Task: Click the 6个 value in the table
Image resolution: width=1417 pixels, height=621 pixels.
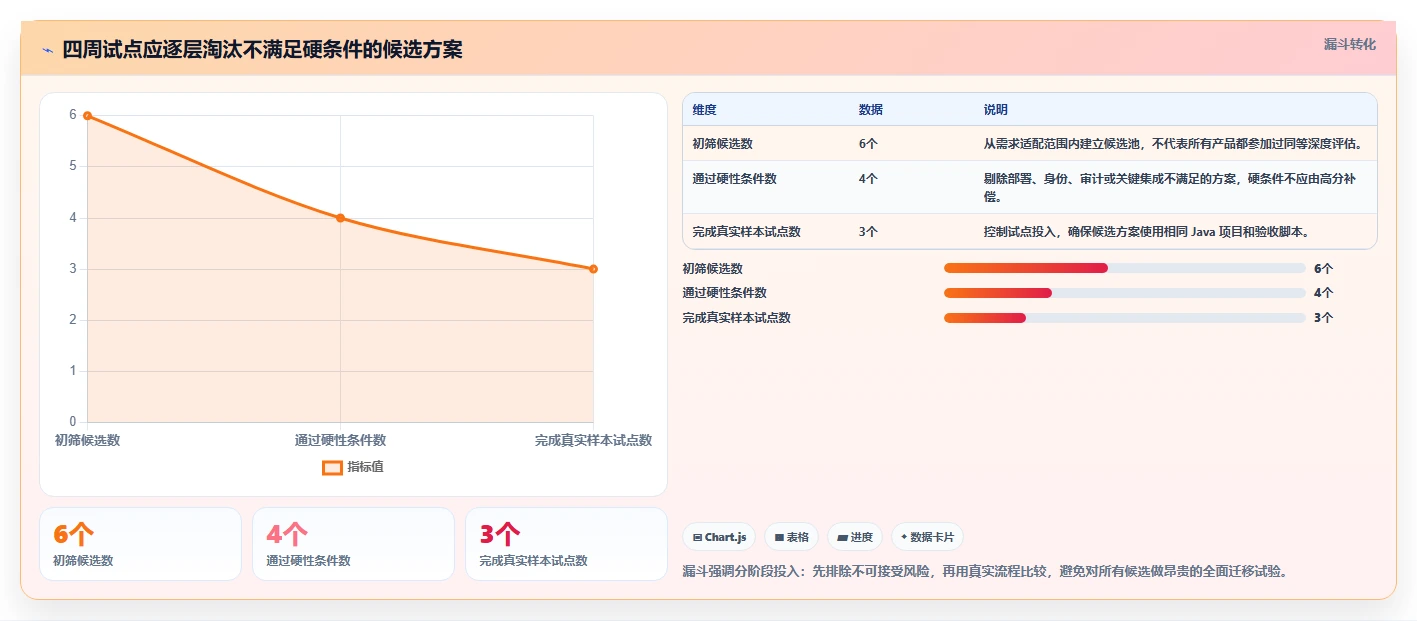Action: [867, 144]
